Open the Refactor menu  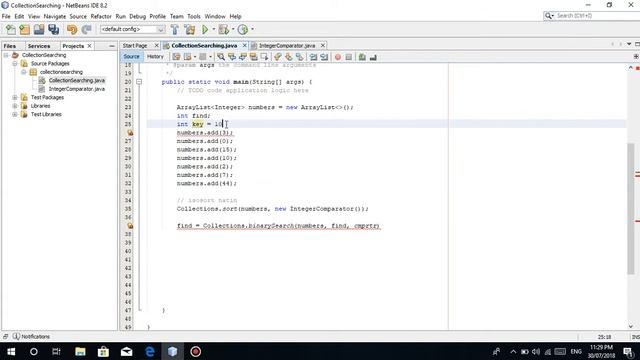click(x=101, y=16)
